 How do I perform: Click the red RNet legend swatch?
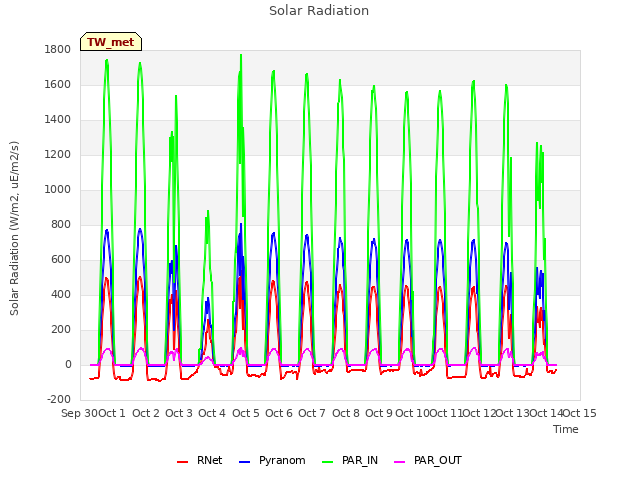(182, 462)
